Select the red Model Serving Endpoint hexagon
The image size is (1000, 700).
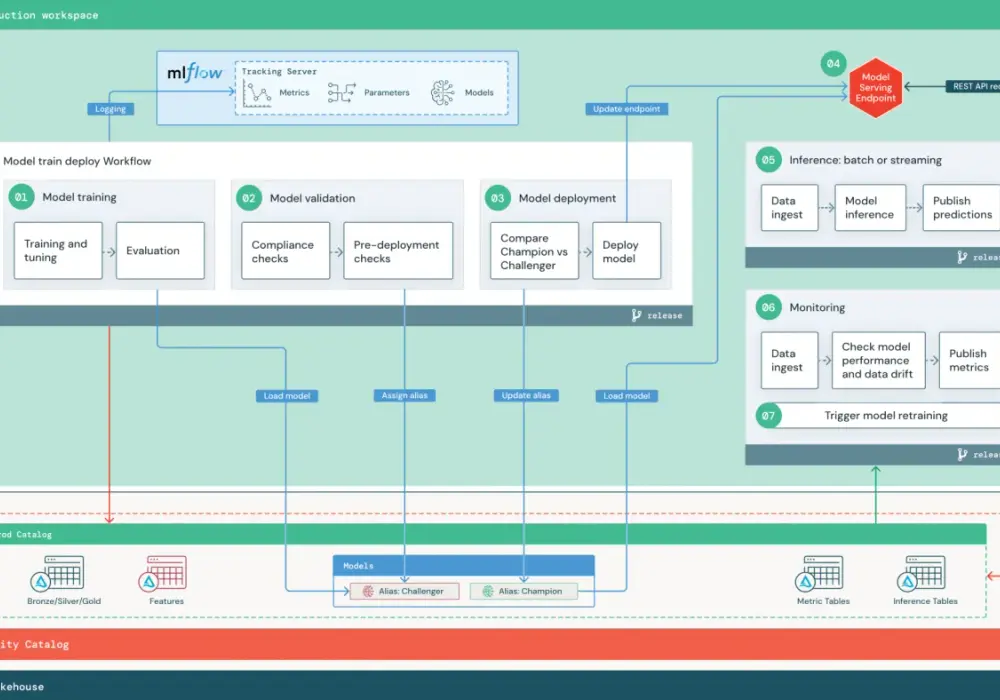[x=875, y=88]
